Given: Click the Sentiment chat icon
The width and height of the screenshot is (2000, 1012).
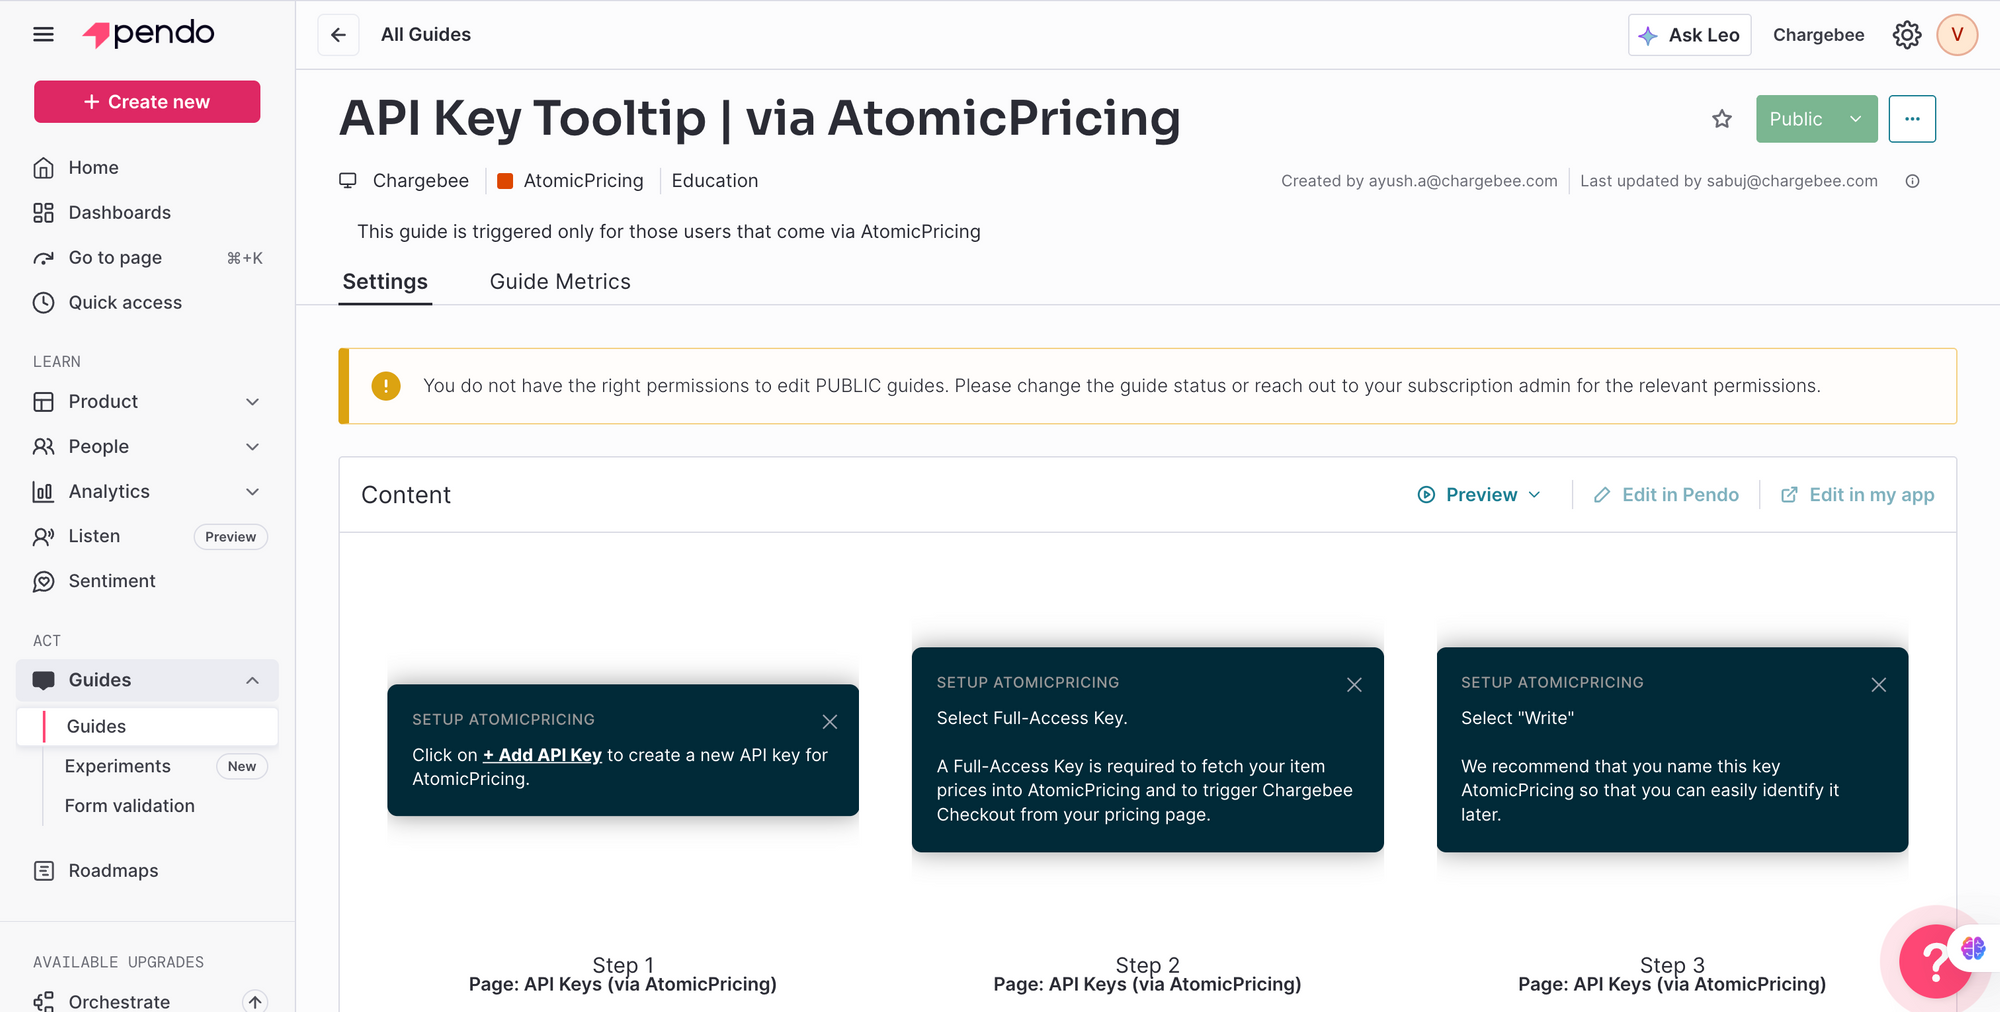Looking at the screenshot, I should [43, 582].
